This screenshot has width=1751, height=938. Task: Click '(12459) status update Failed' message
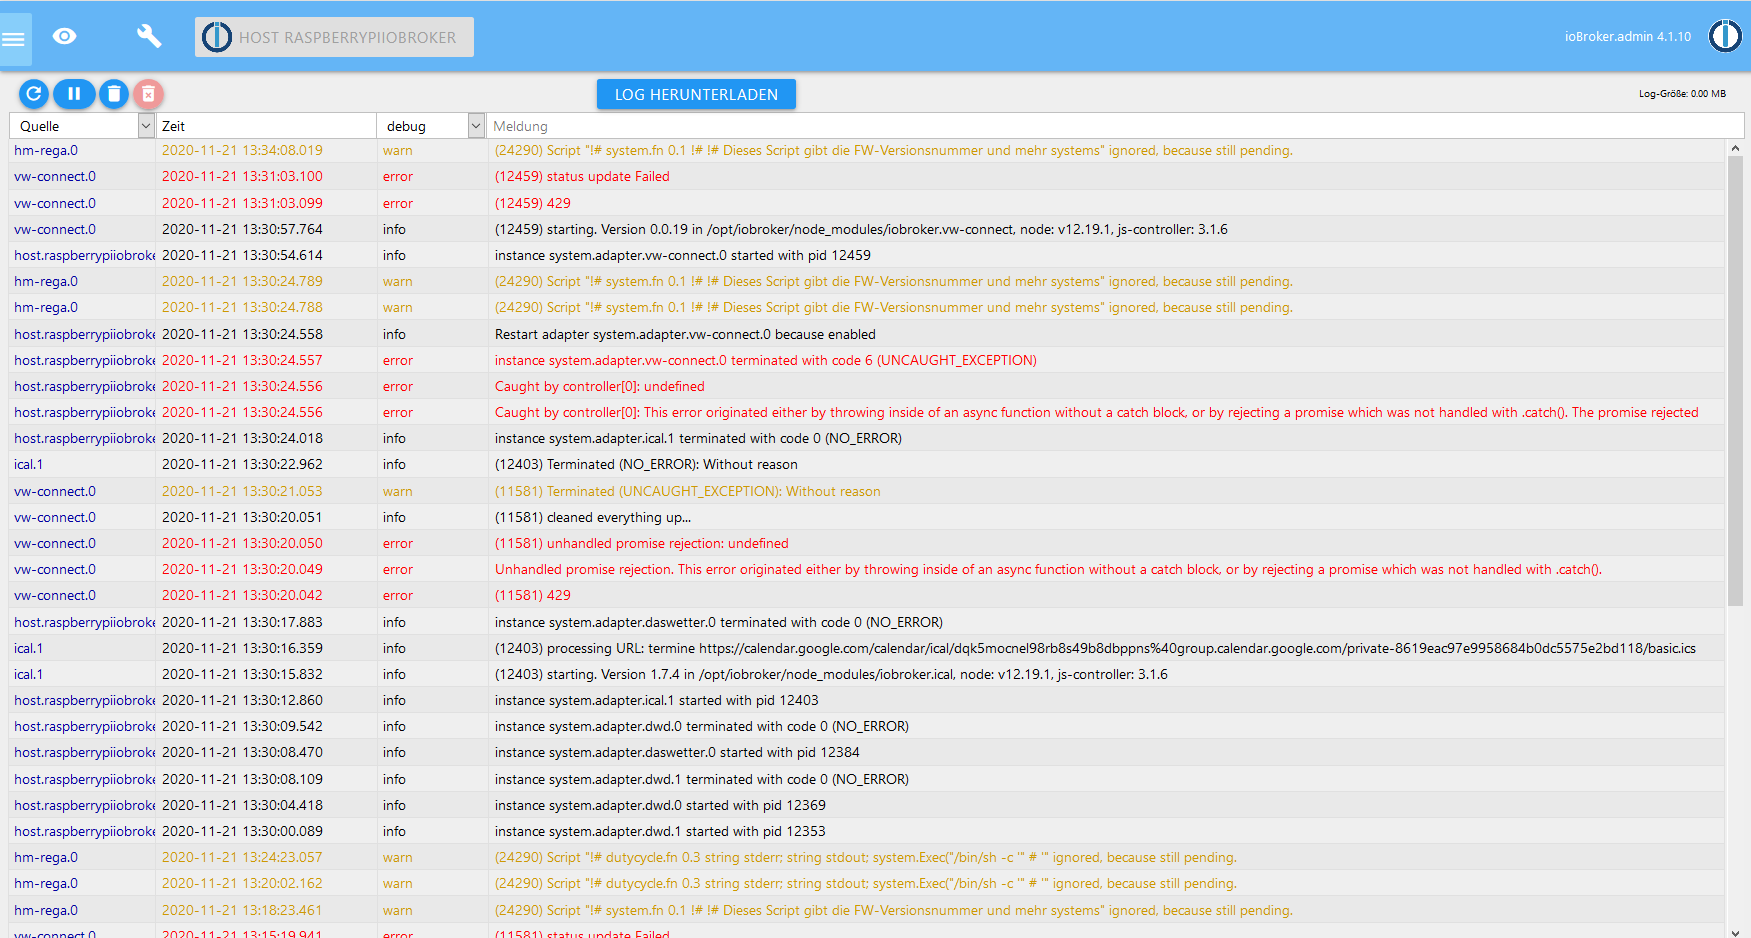click(x=582, y=177)
